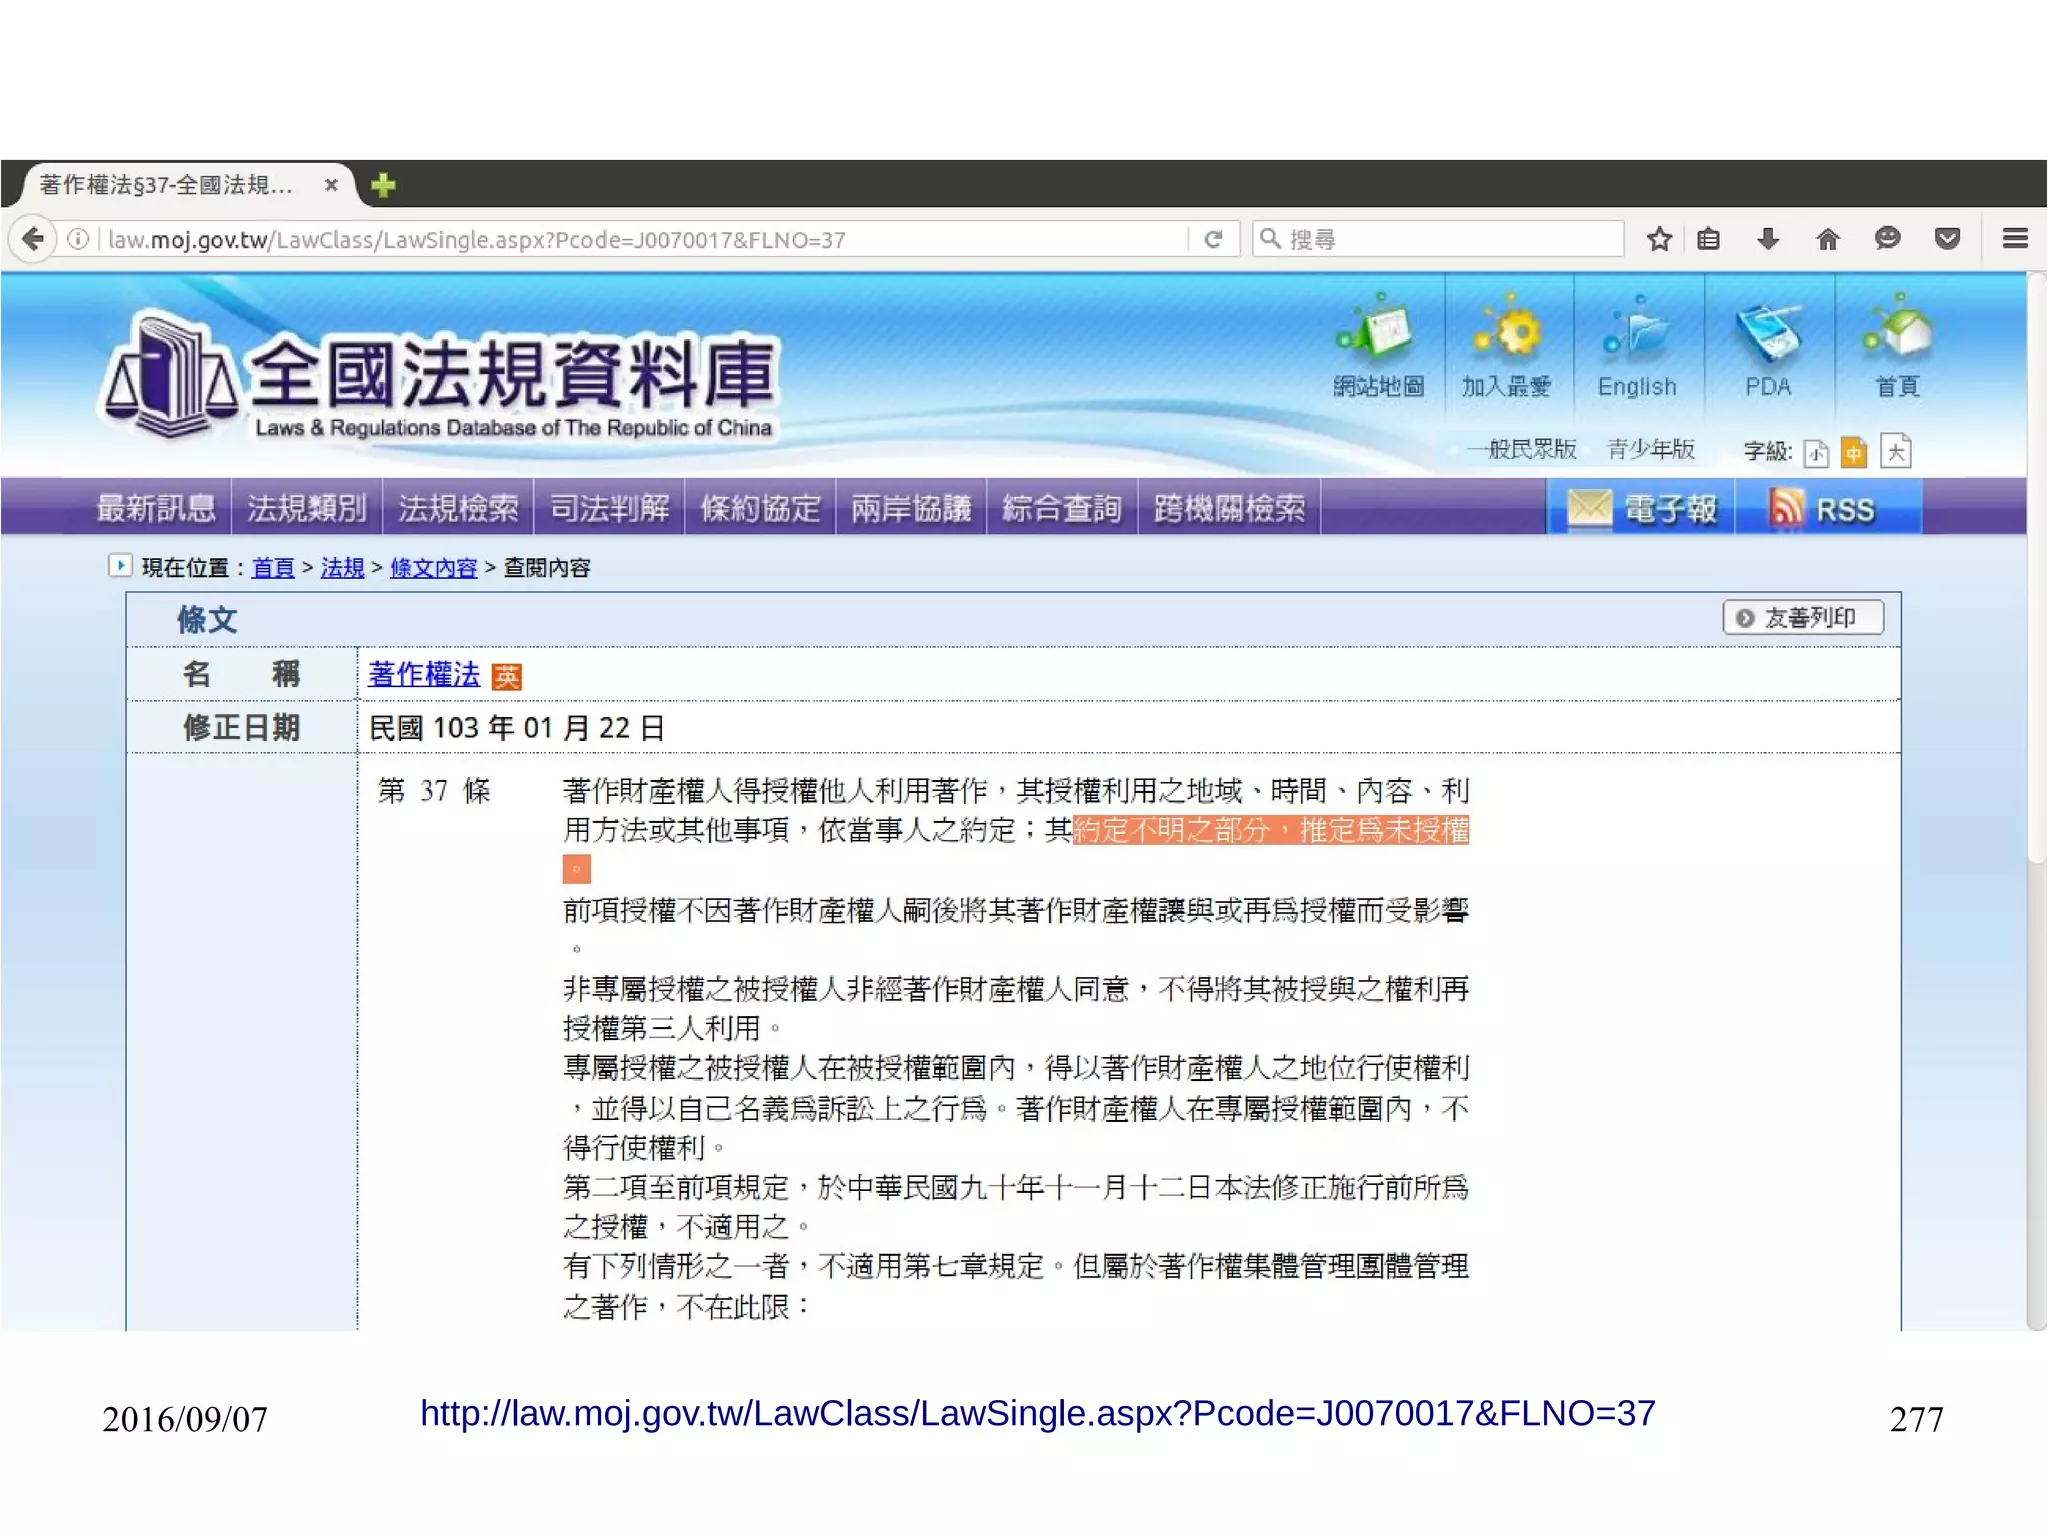Bookmark this page with the star icon
Viewport: 2048px width, 1535px height.
(1659, 239)
